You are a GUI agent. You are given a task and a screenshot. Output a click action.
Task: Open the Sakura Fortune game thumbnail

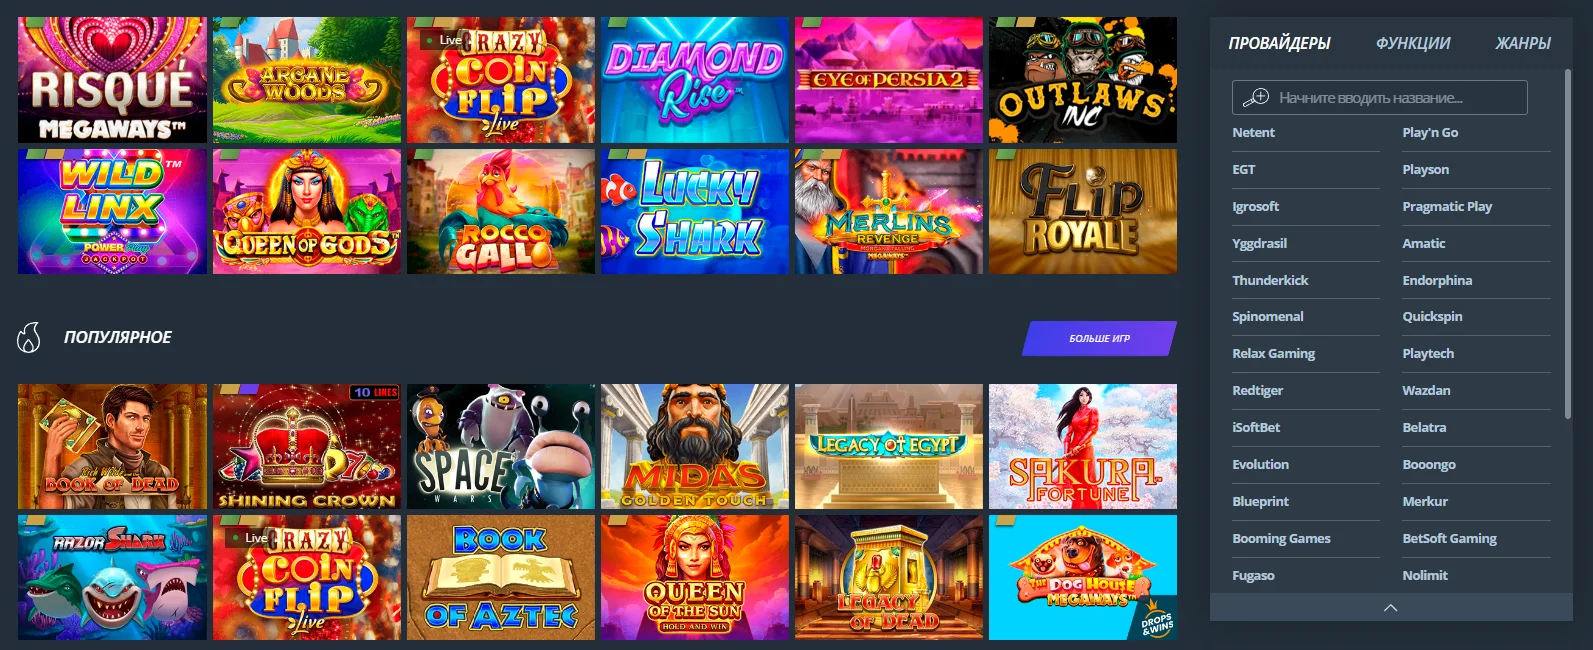click(1083, 446)
